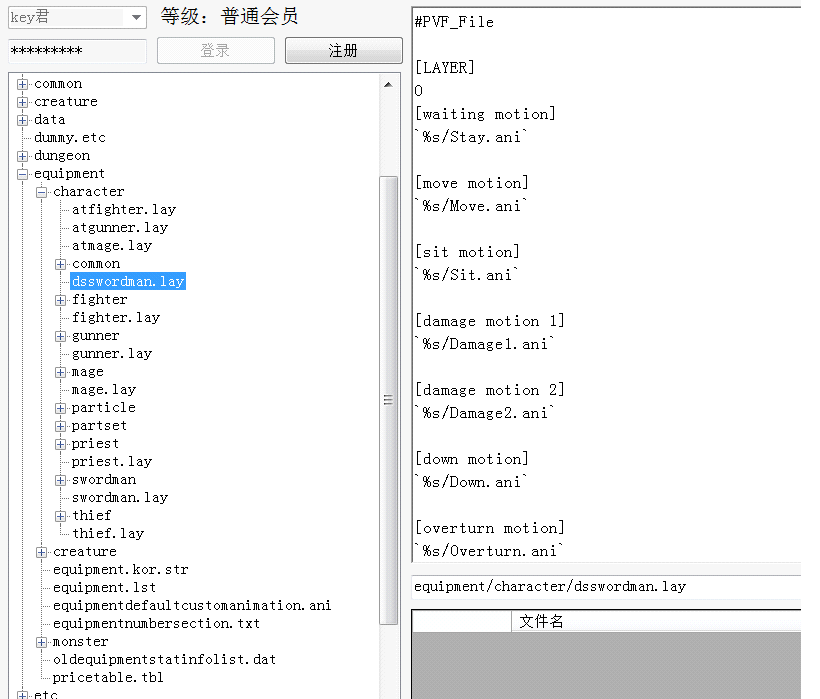Open equipmentnumbersection.txt file

(156, 624)
